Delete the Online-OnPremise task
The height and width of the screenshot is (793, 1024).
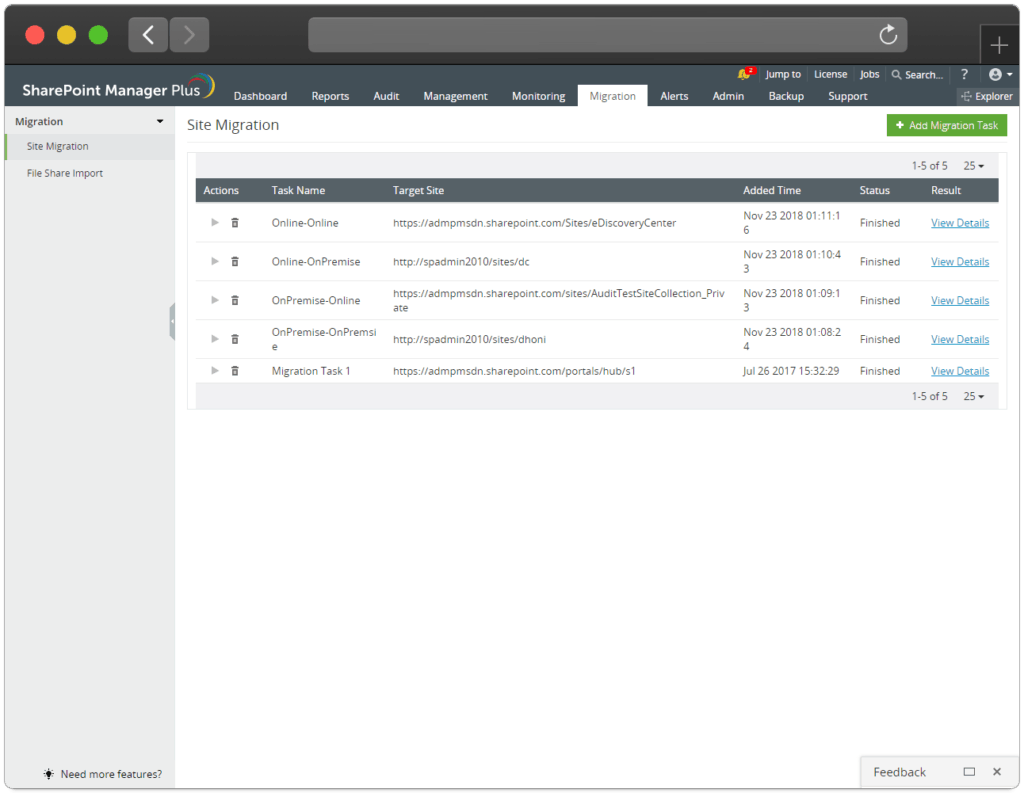point(235,261)
